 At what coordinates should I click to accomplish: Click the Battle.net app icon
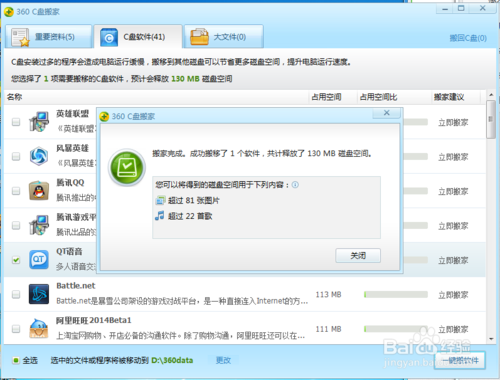39,294
